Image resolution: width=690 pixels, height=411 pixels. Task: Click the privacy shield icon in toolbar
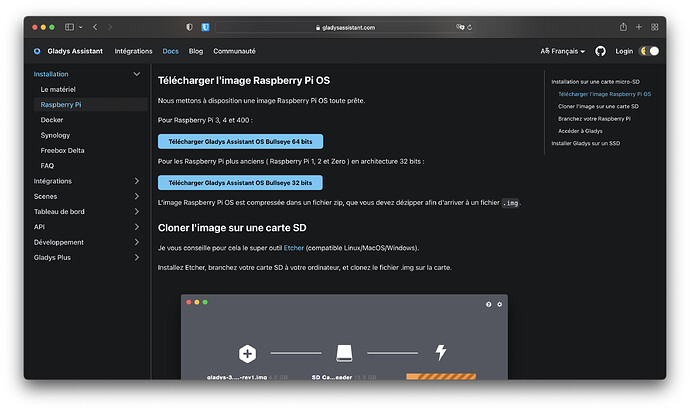189,27
